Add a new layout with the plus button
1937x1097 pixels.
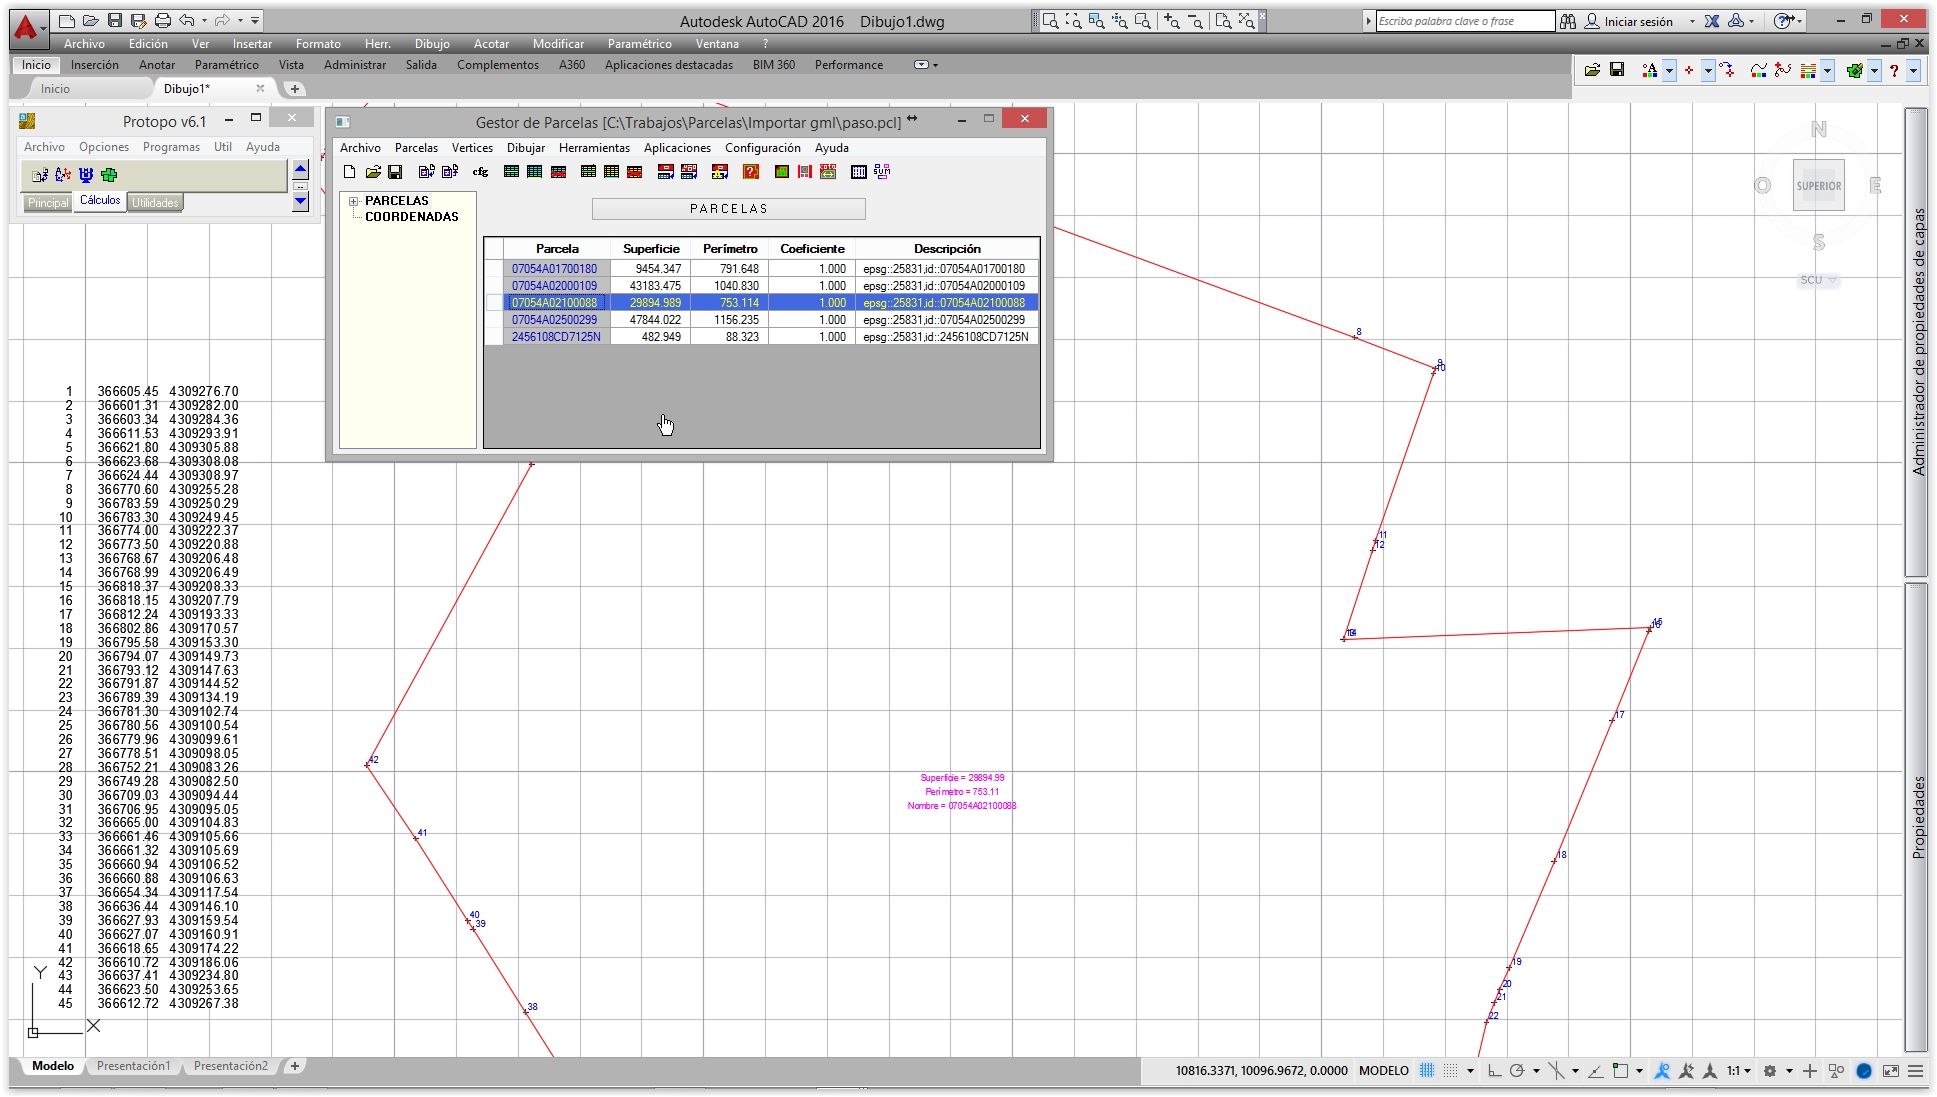coord(295,1066)
